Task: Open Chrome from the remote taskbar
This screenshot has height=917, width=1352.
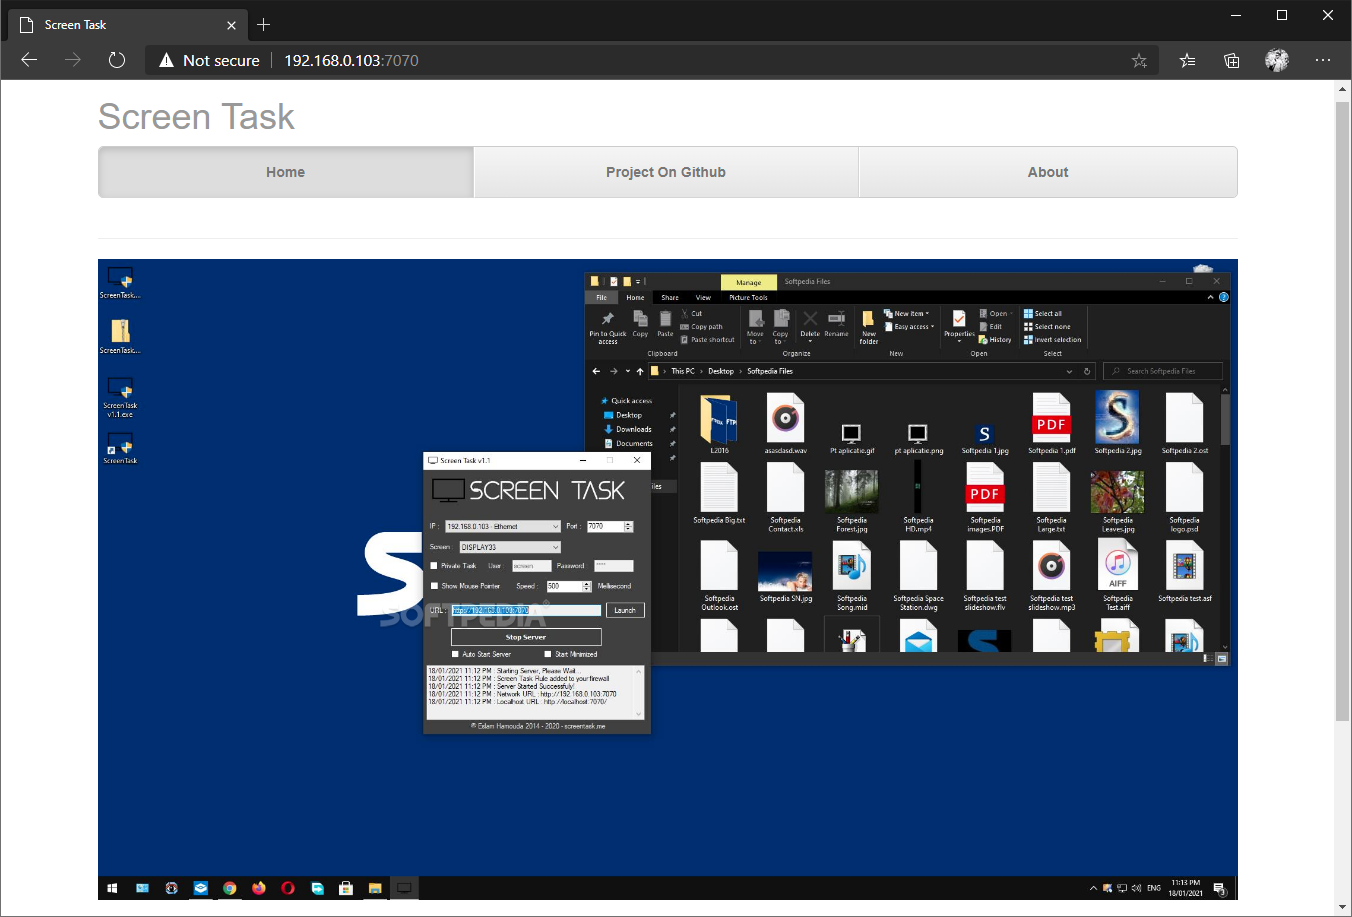Action: (230, 888)
